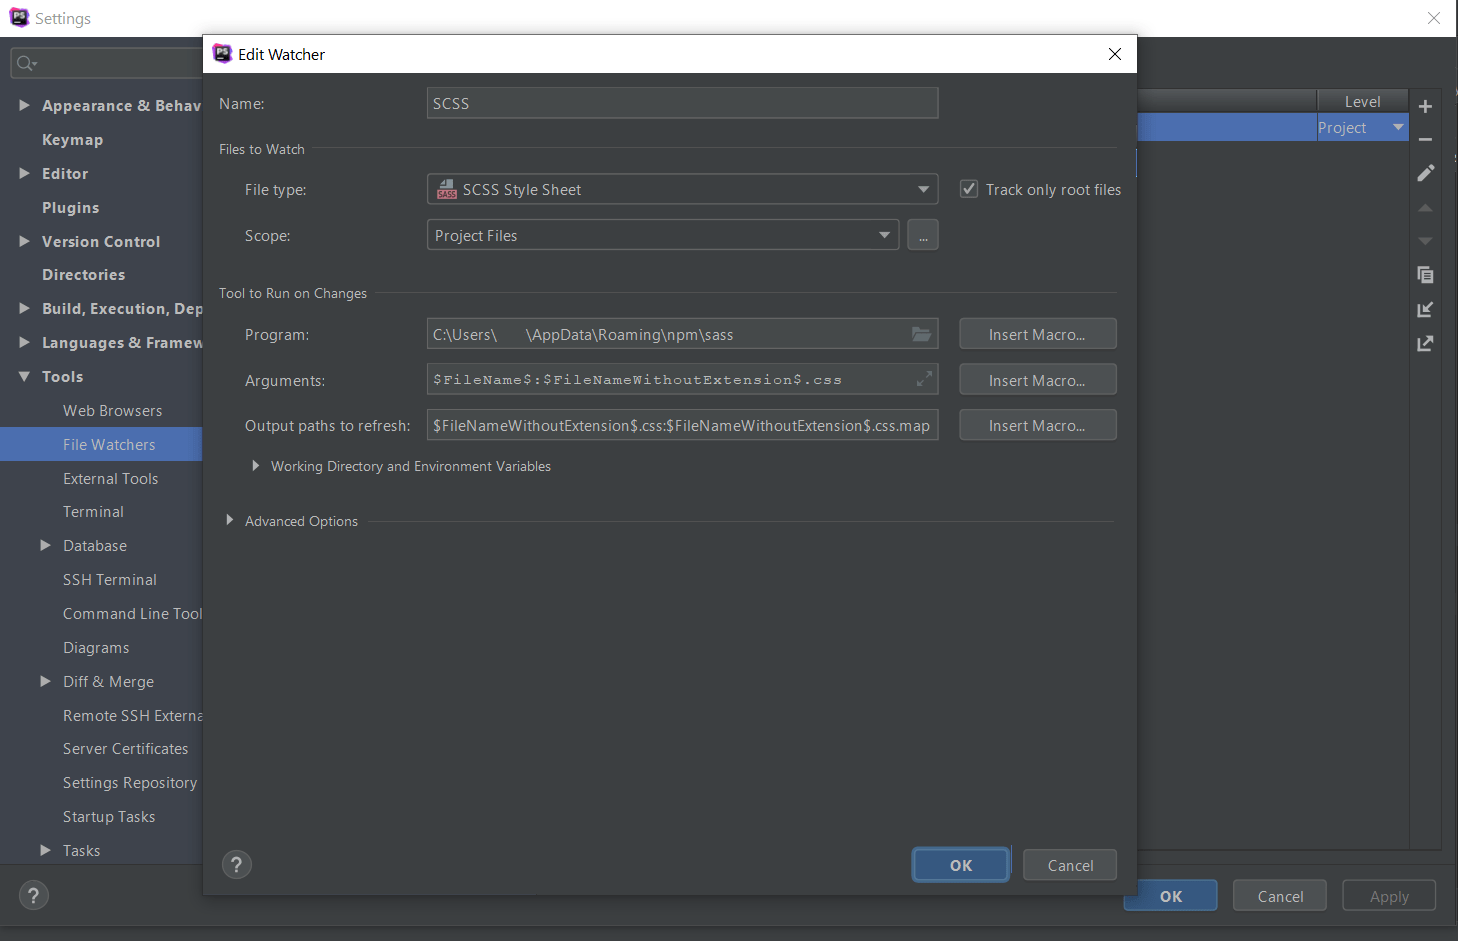Click the scope ellipsis browse button
1458x941 pixels.
click(922, 235)
